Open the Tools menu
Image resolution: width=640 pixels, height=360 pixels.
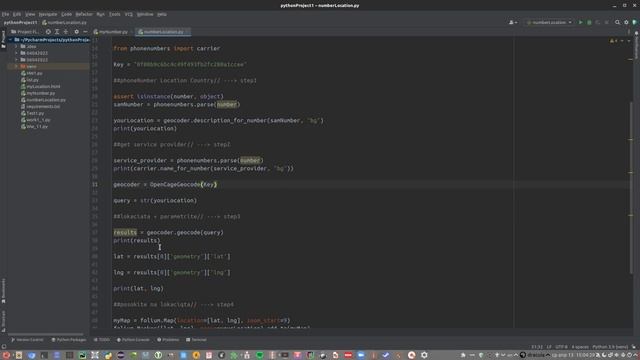(x=115, y=14)
